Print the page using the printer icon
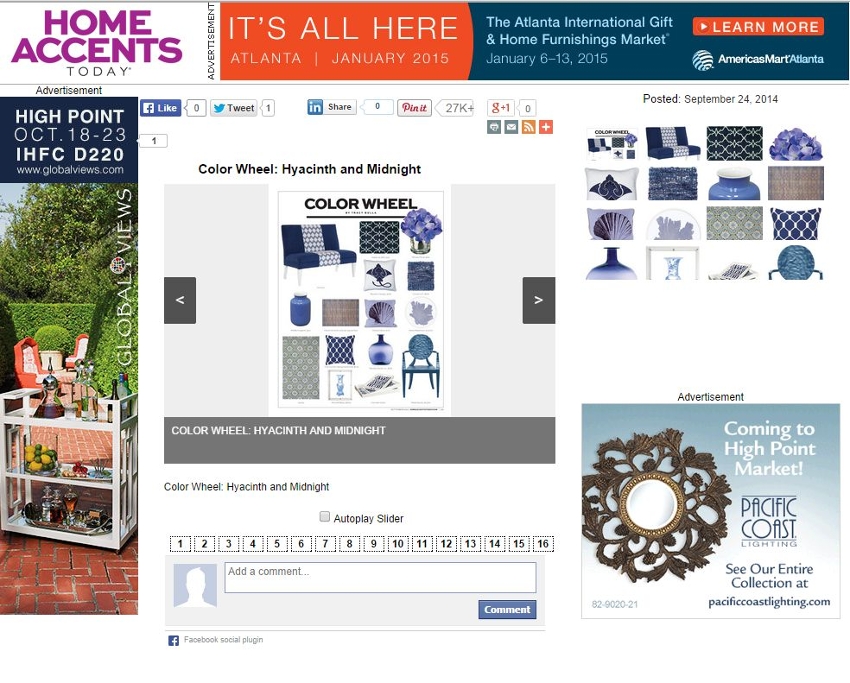The image size is (850, 683). tap(494, 127)
